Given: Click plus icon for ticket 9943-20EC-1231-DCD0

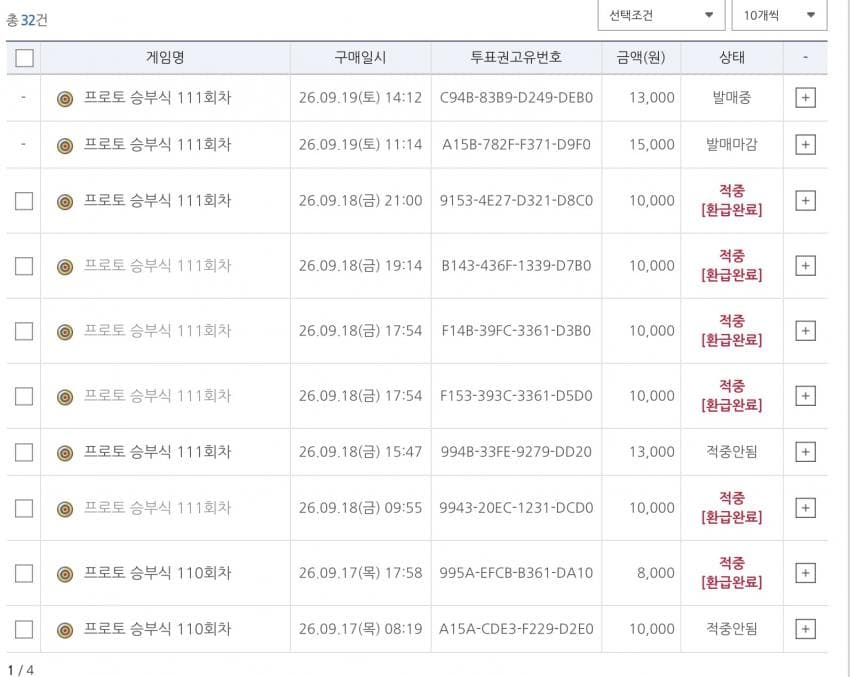Looking at the screenshot, I should click(x=805, y=508).
